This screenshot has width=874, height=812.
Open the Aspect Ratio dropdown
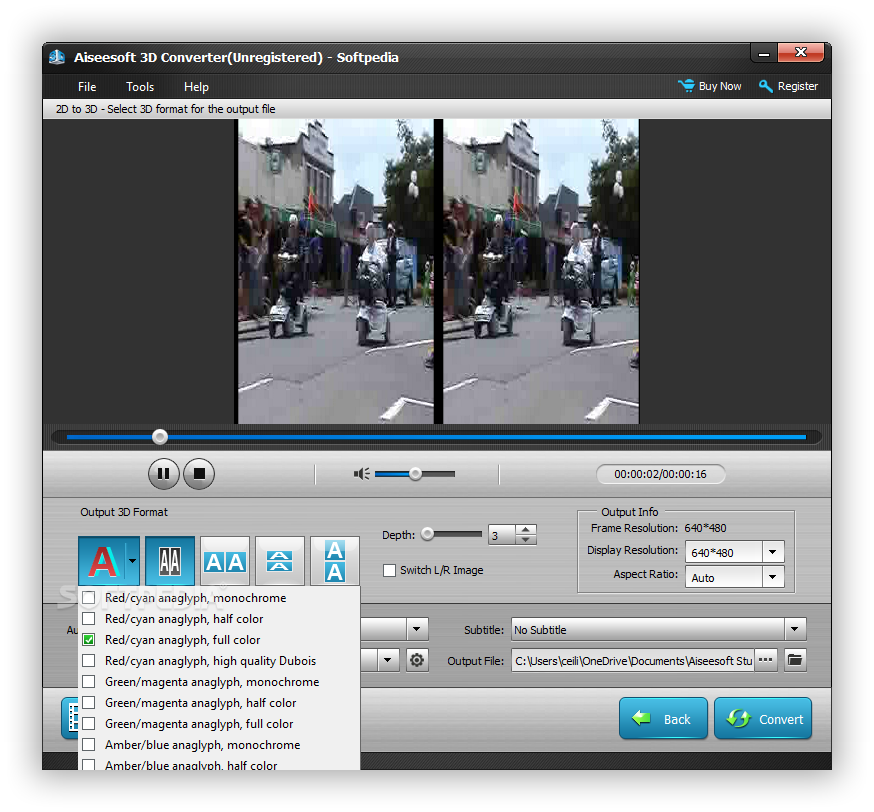[773, 577]
